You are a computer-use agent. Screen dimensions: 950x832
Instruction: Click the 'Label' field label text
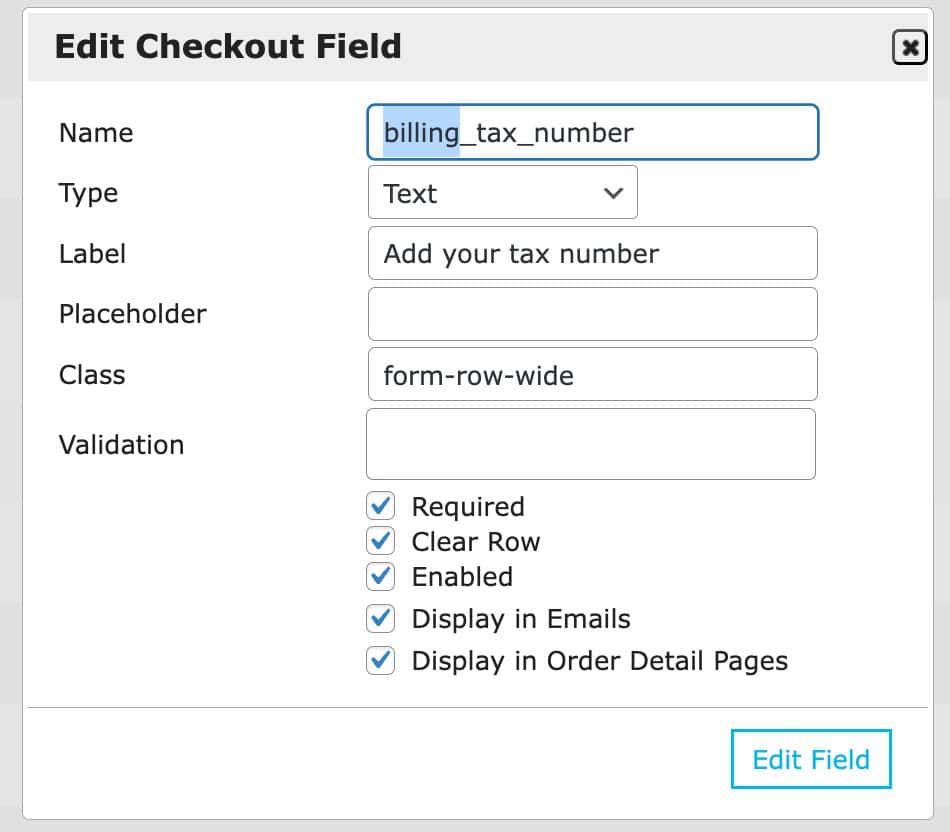click(x=92, y=254)
